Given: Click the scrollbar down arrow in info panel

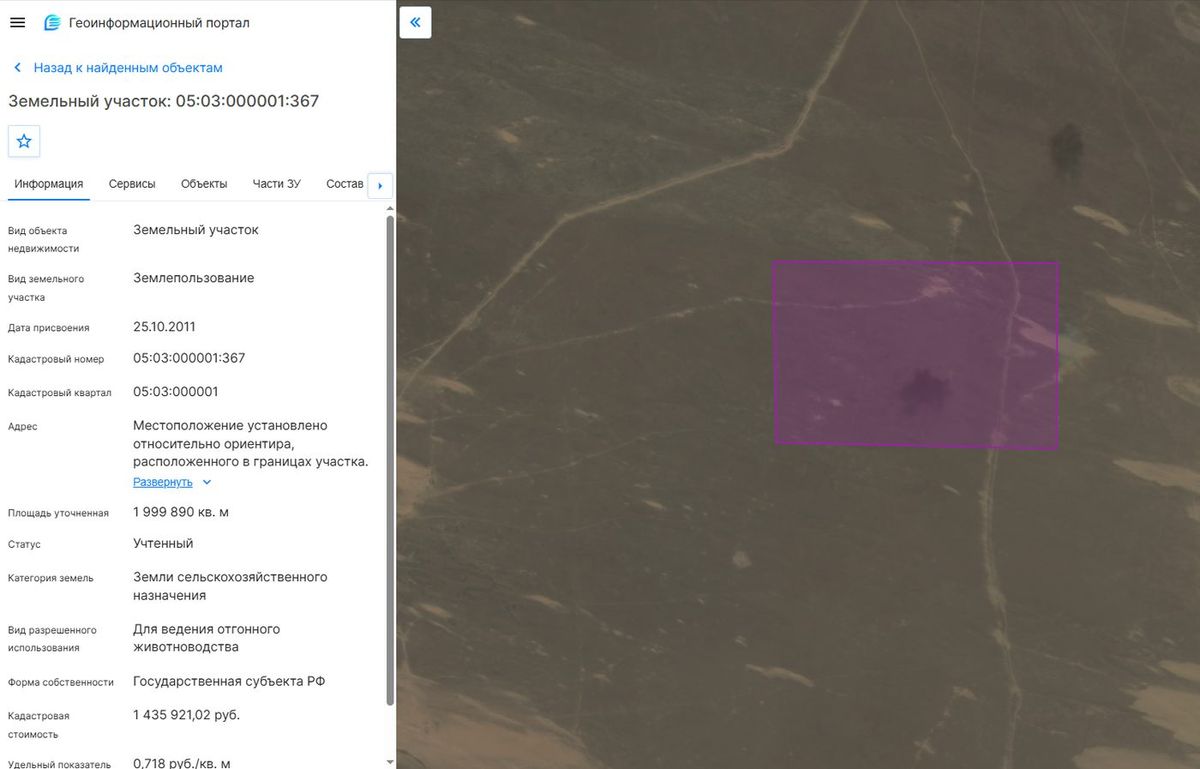Looking at the screenshot, I should (x=390, y=762).
